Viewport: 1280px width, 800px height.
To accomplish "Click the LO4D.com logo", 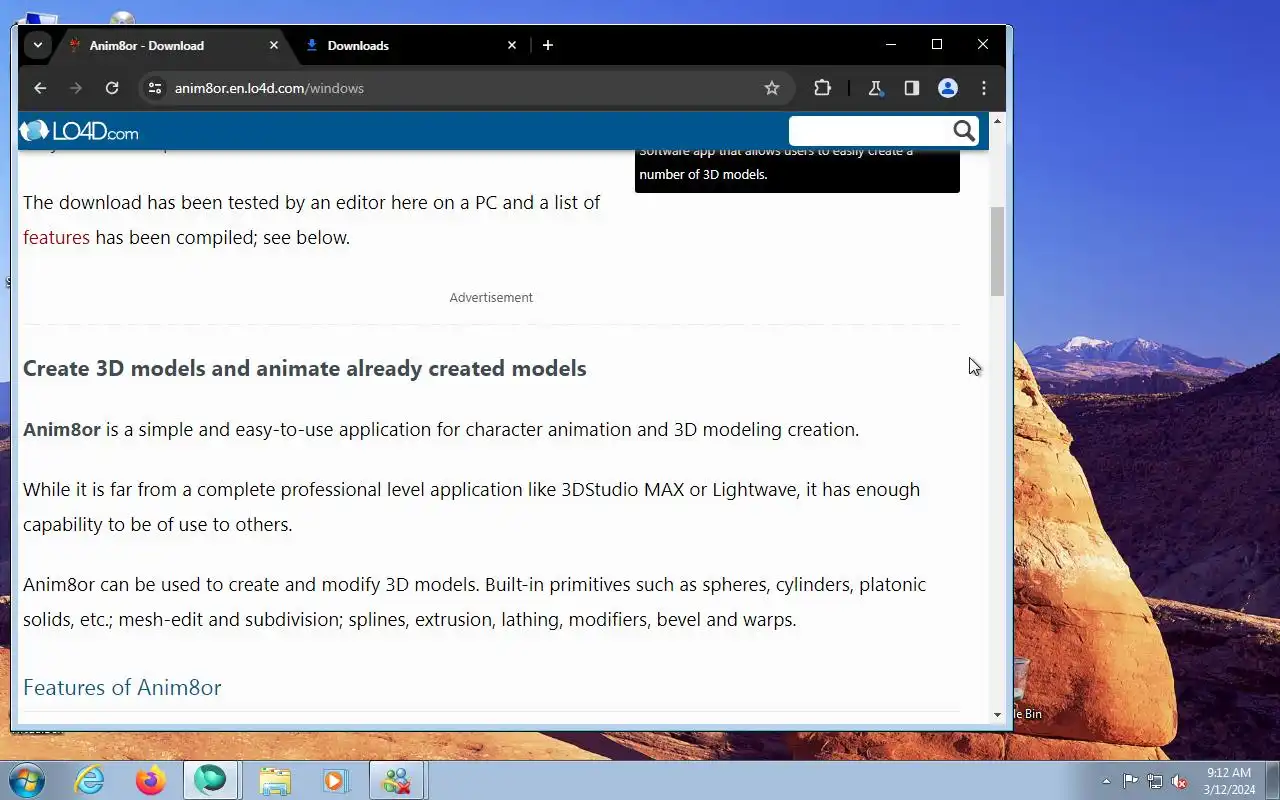I will (79, 131).
